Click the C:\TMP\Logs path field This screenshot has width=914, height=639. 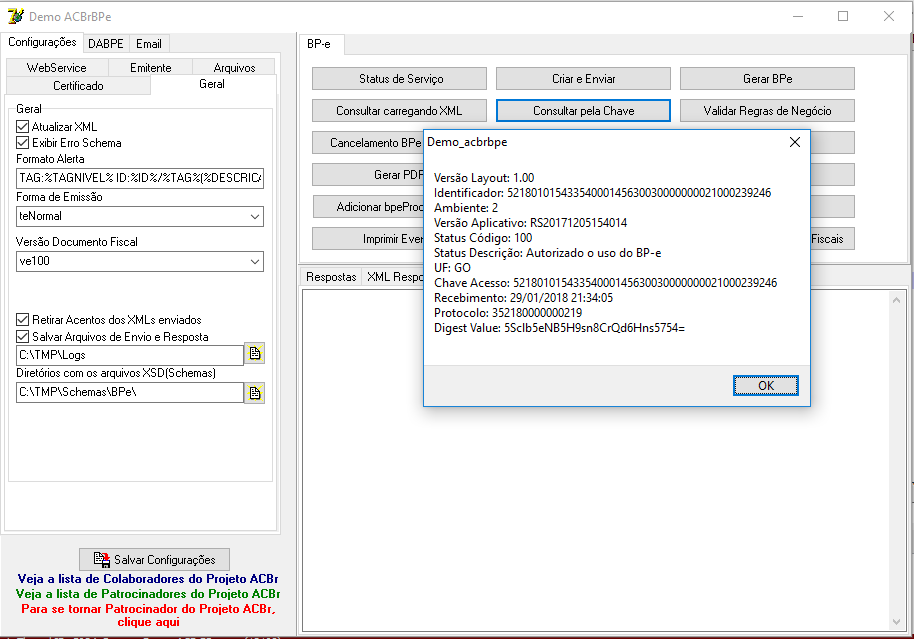[130, 354]
